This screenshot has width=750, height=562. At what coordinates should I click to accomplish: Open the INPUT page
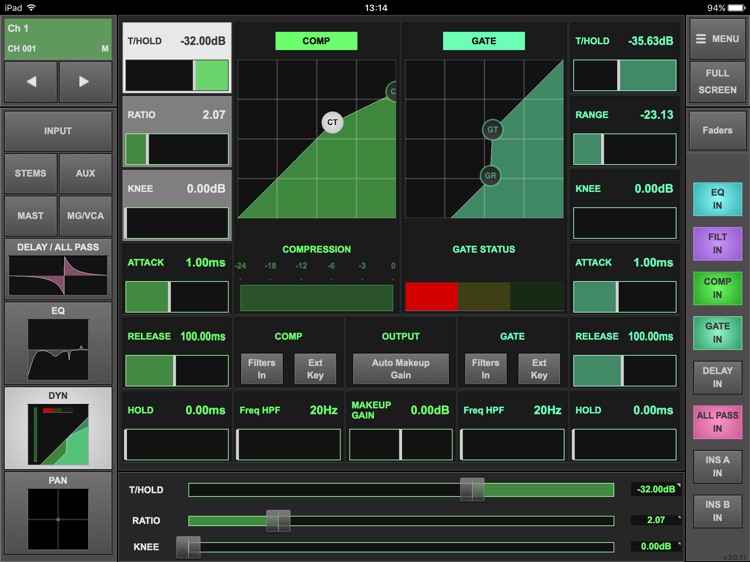point(58,131)
